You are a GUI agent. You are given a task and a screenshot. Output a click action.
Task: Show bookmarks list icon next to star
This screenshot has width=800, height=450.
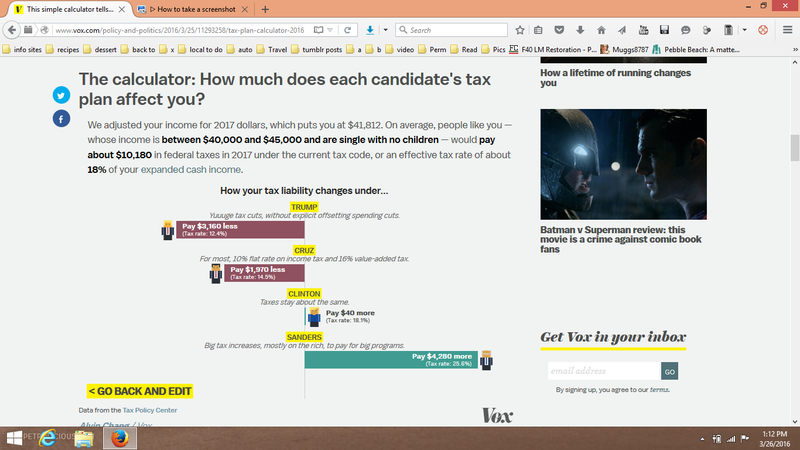tap(538, 30)
